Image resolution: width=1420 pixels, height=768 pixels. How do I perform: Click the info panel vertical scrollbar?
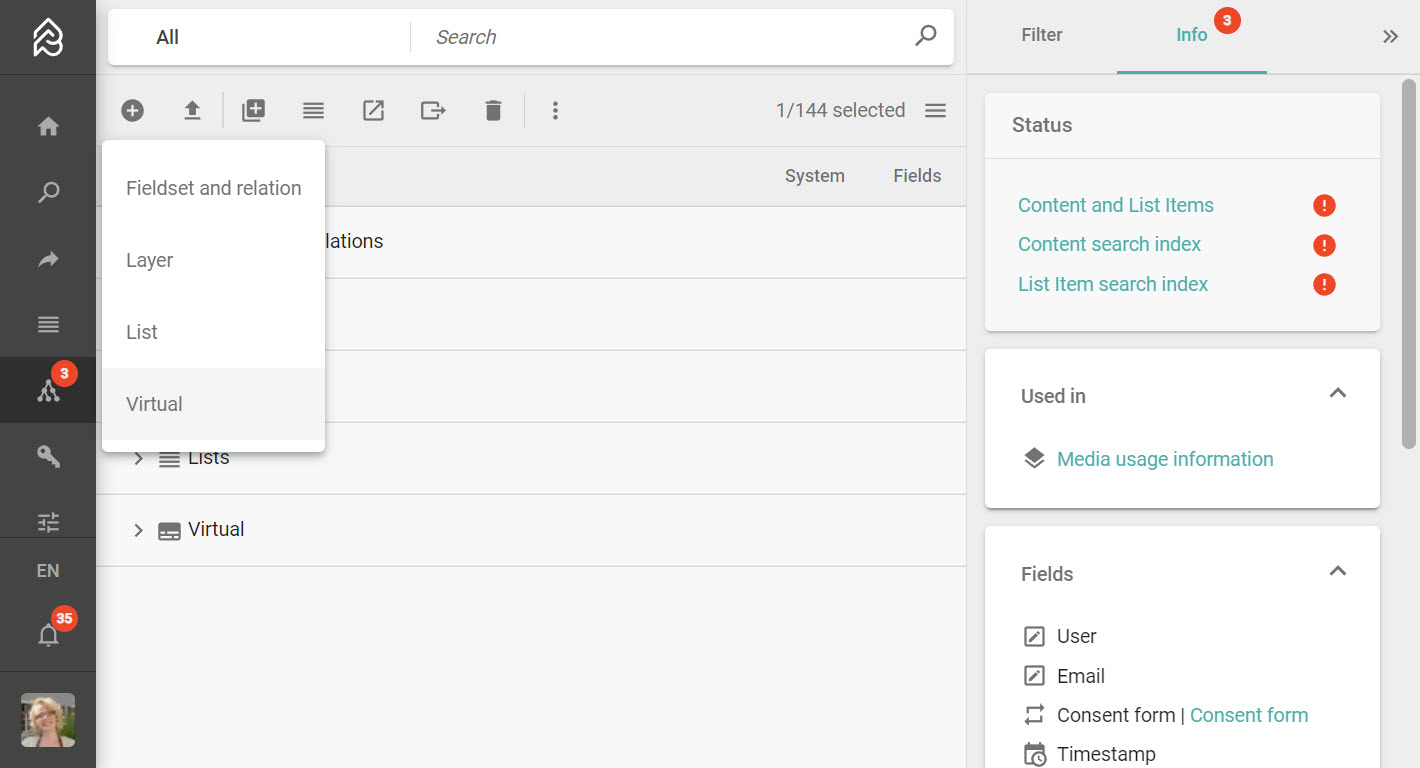pyautogui.click(x=1409, y=263)
